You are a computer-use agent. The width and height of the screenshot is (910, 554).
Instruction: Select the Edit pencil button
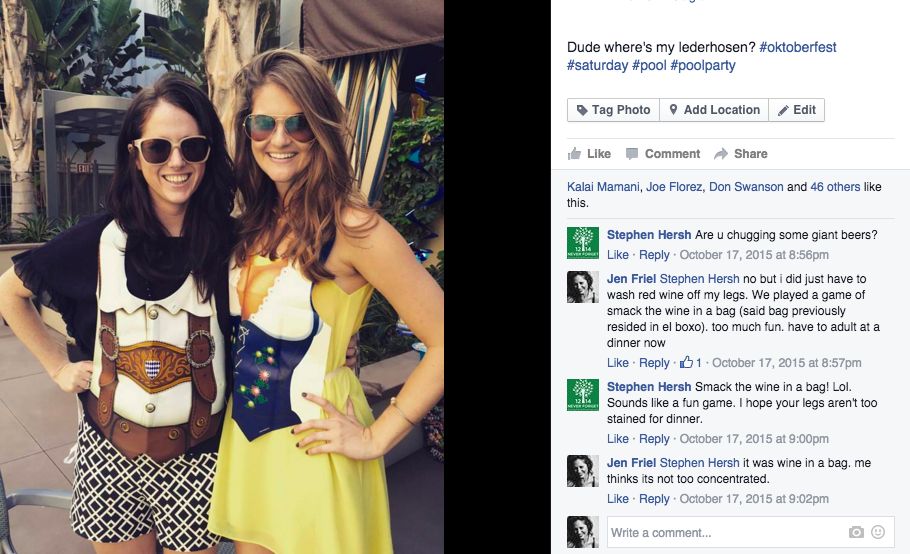tap(796, 110)
